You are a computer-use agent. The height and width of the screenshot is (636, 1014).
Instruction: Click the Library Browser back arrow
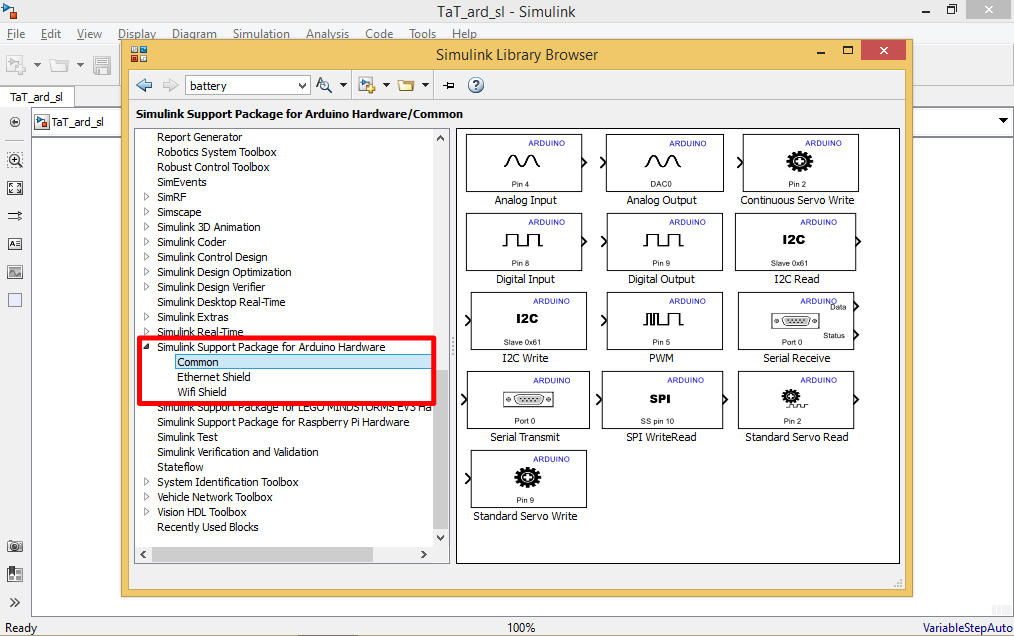pos(144,85)
